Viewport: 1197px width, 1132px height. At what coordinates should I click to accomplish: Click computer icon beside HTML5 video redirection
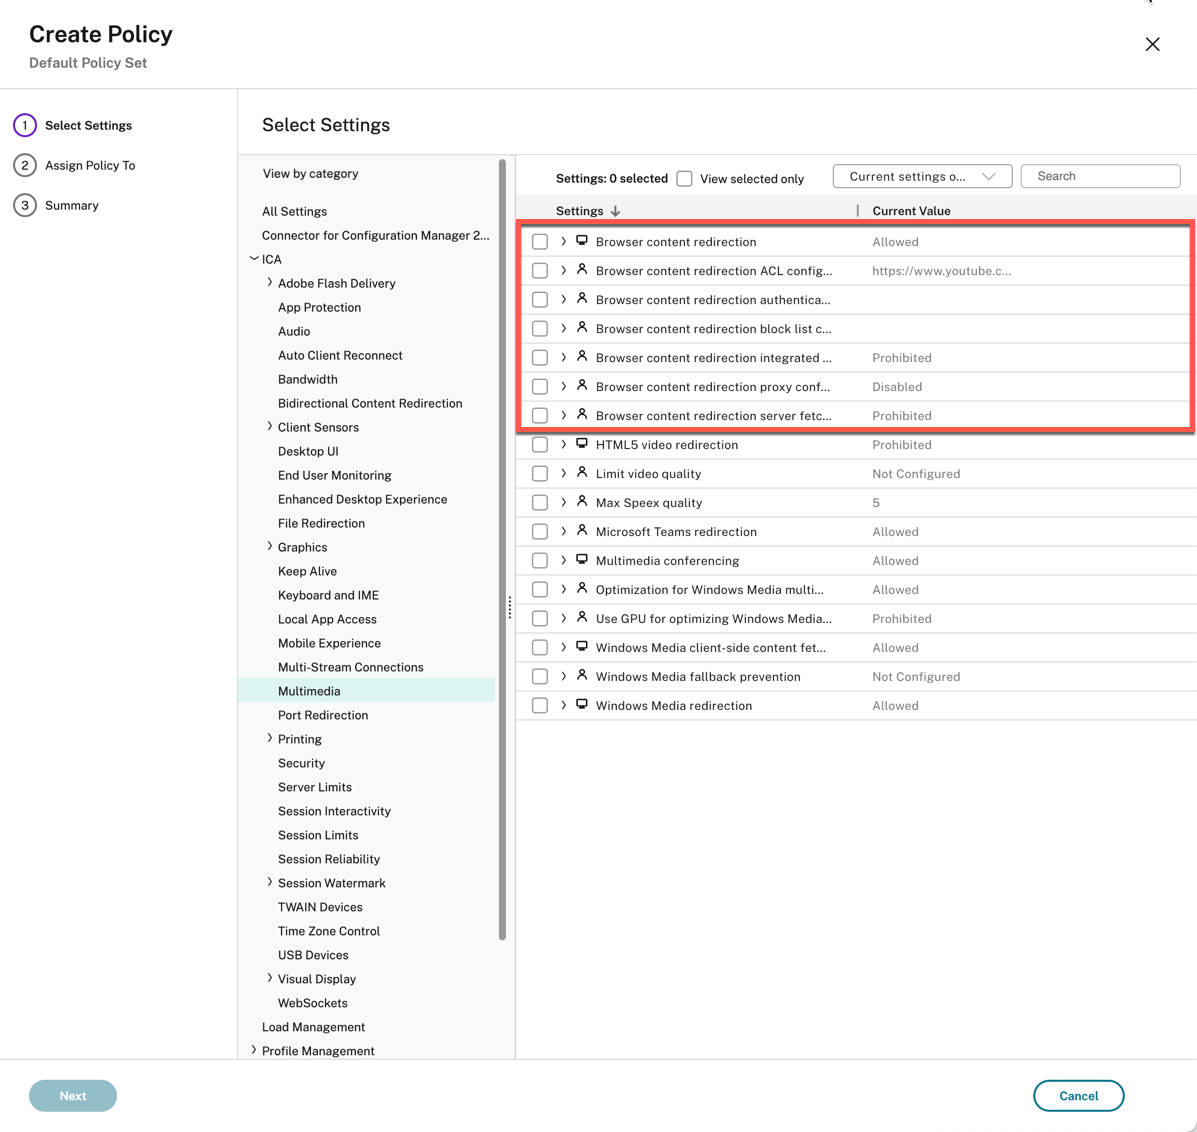pos(582,444)
